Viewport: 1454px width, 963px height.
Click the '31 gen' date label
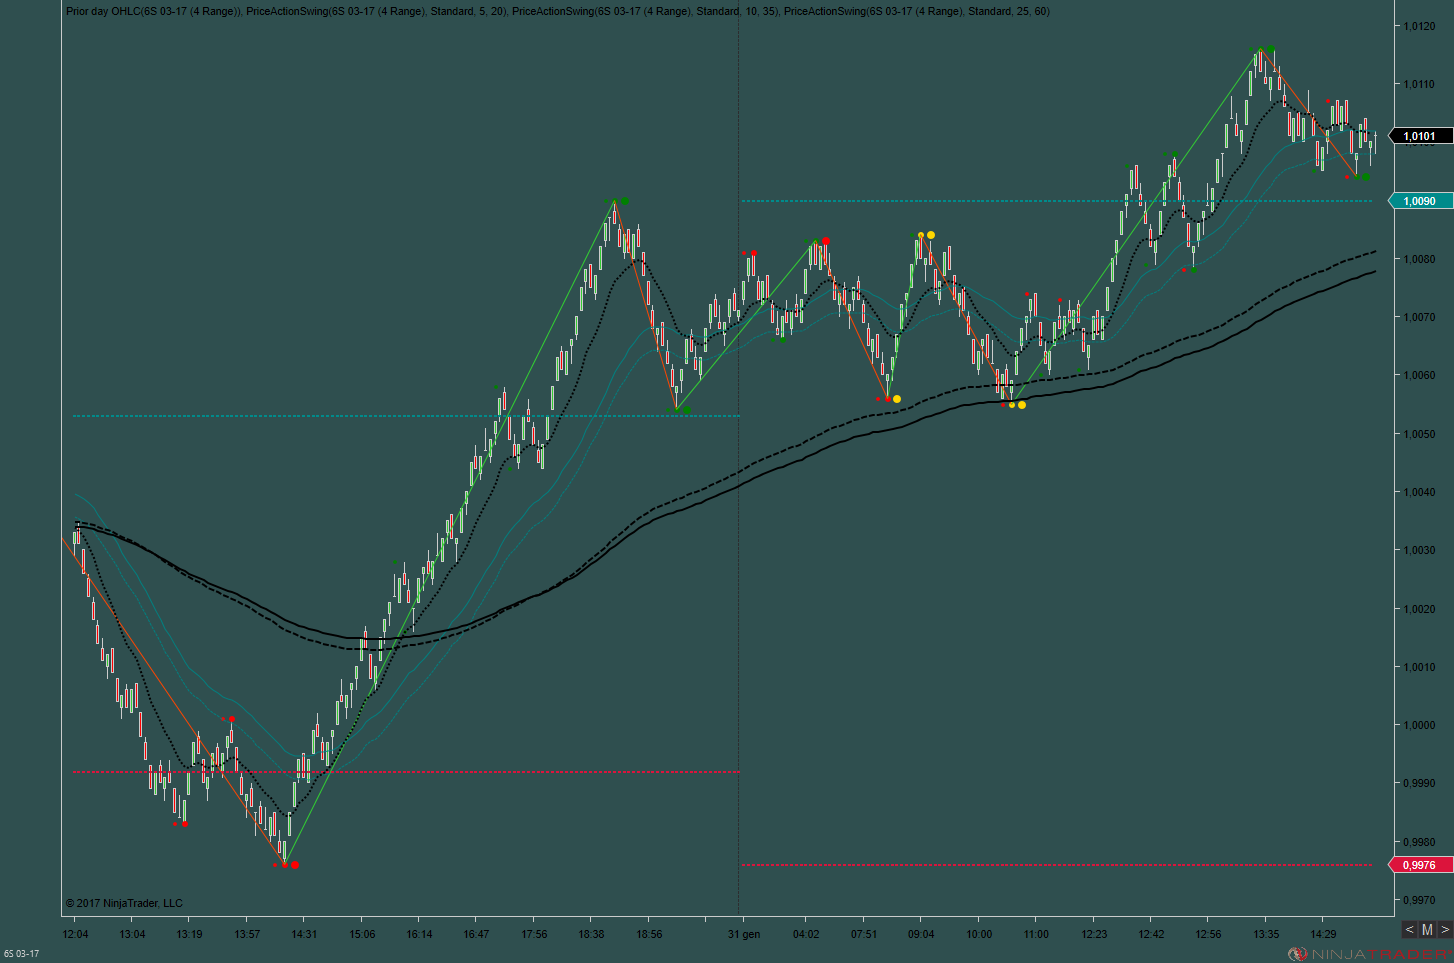click(x=744, y=934)
